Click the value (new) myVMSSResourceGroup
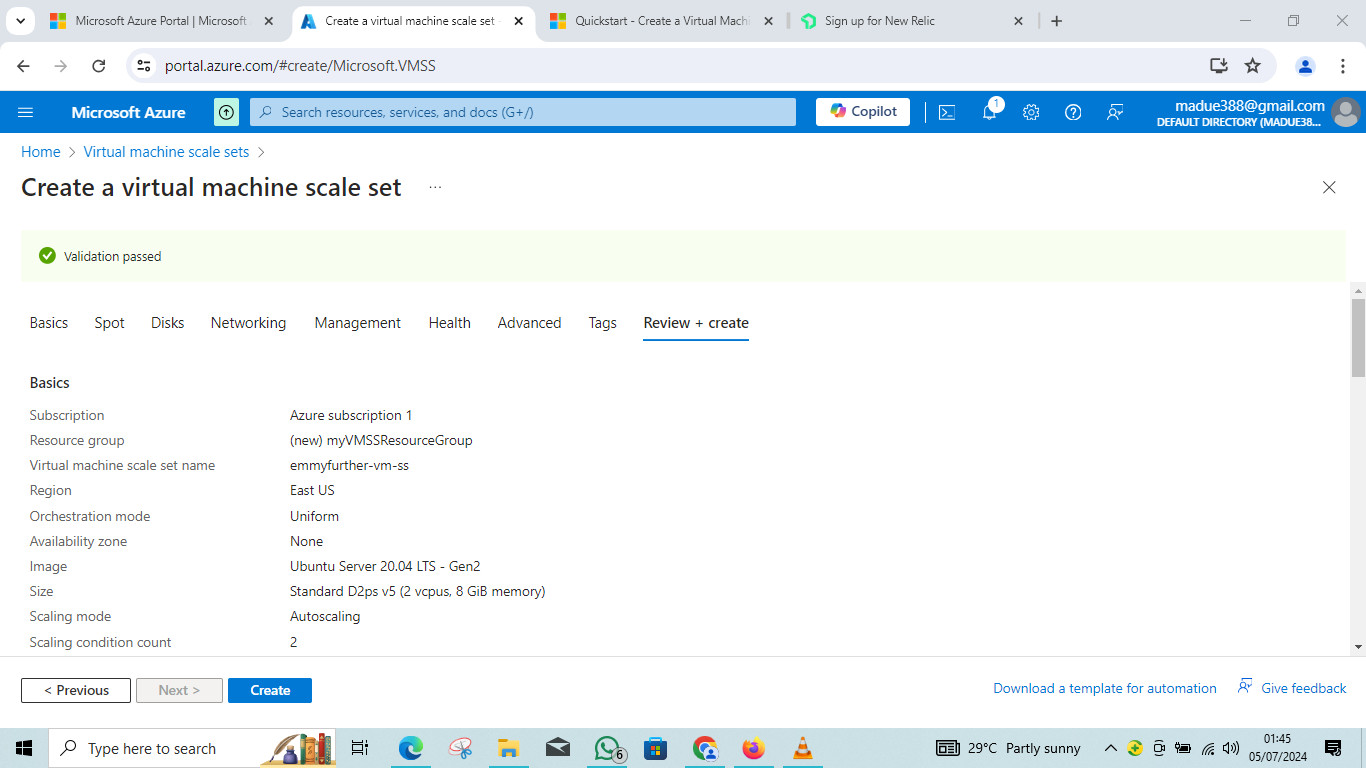Image resolution: width=1366 pixels, height=768 pixels. 381,440
